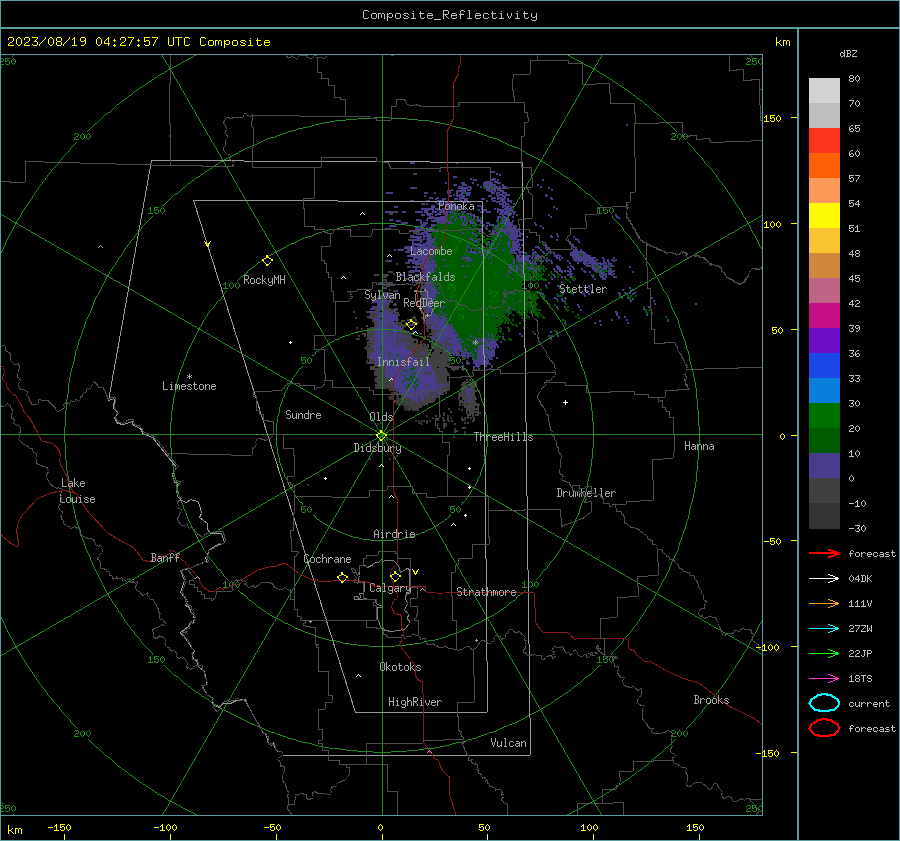Select the white 04DK arrow icon

tap(824, 578)
